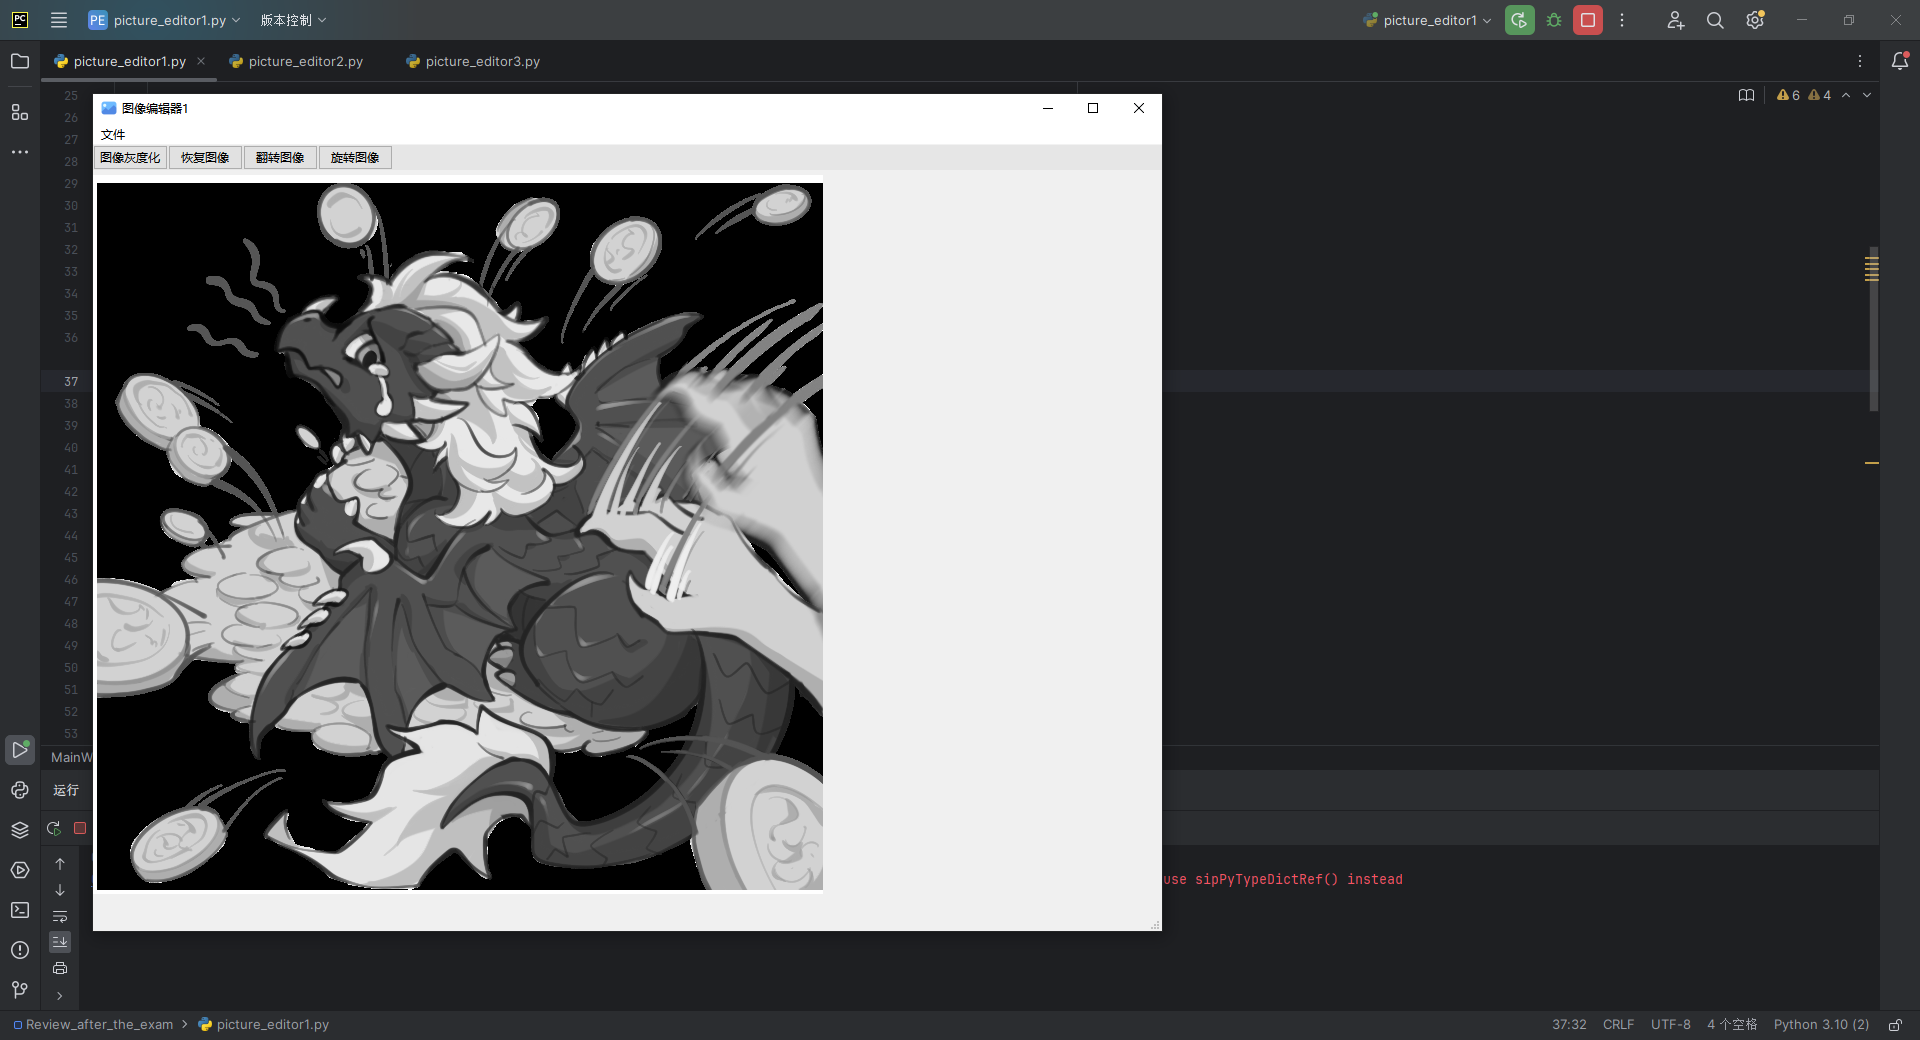This screenshot has height=1040, width=1920.
Task: Click the editor vertical scrollbar
Action: pyautogui.click(x=1874, y=328)
